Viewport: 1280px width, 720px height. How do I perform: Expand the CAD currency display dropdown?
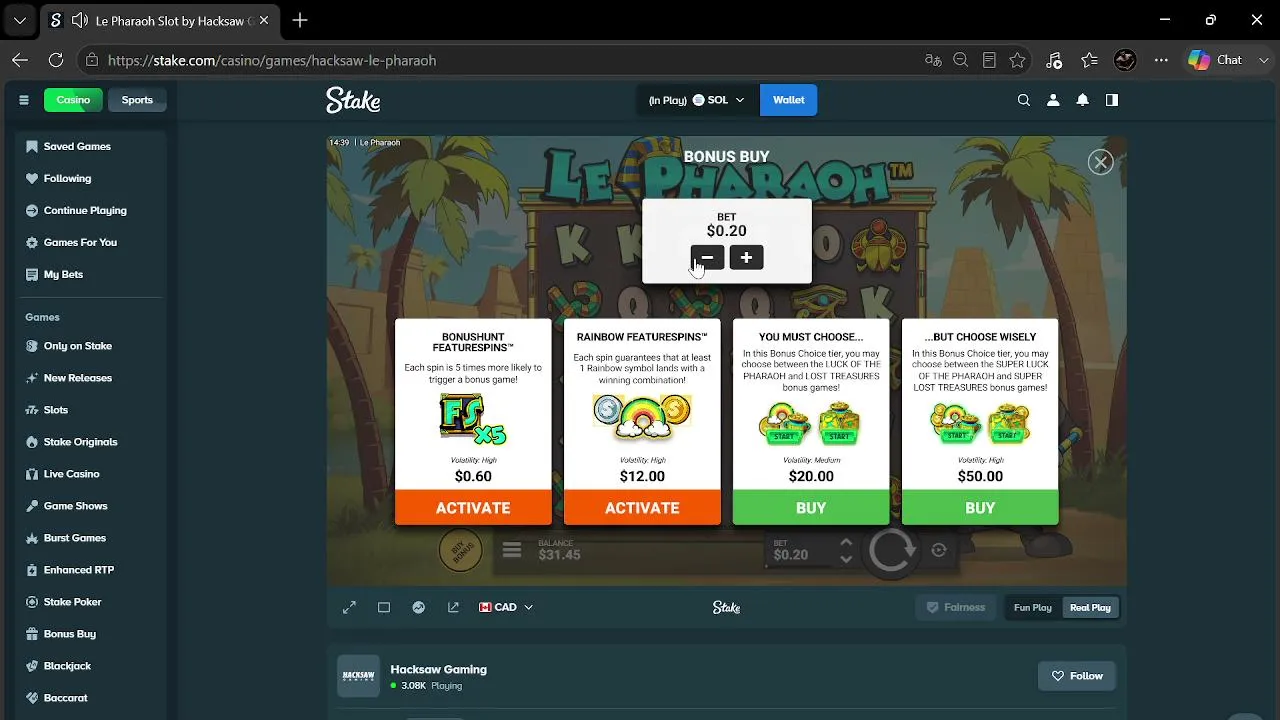(x=506, y=607)
